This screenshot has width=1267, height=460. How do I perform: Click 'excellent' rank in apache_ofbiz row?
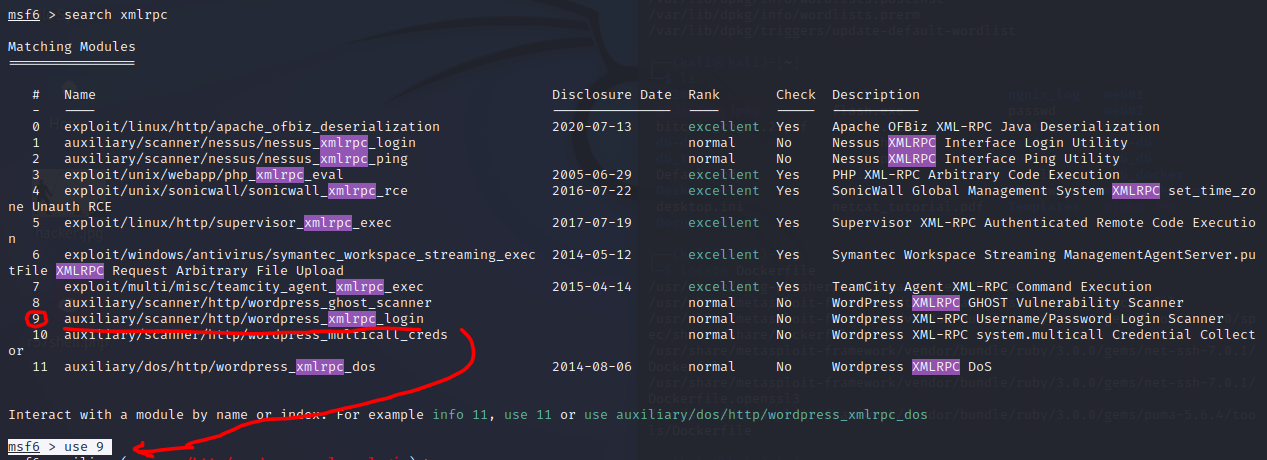tap(724, 127)
